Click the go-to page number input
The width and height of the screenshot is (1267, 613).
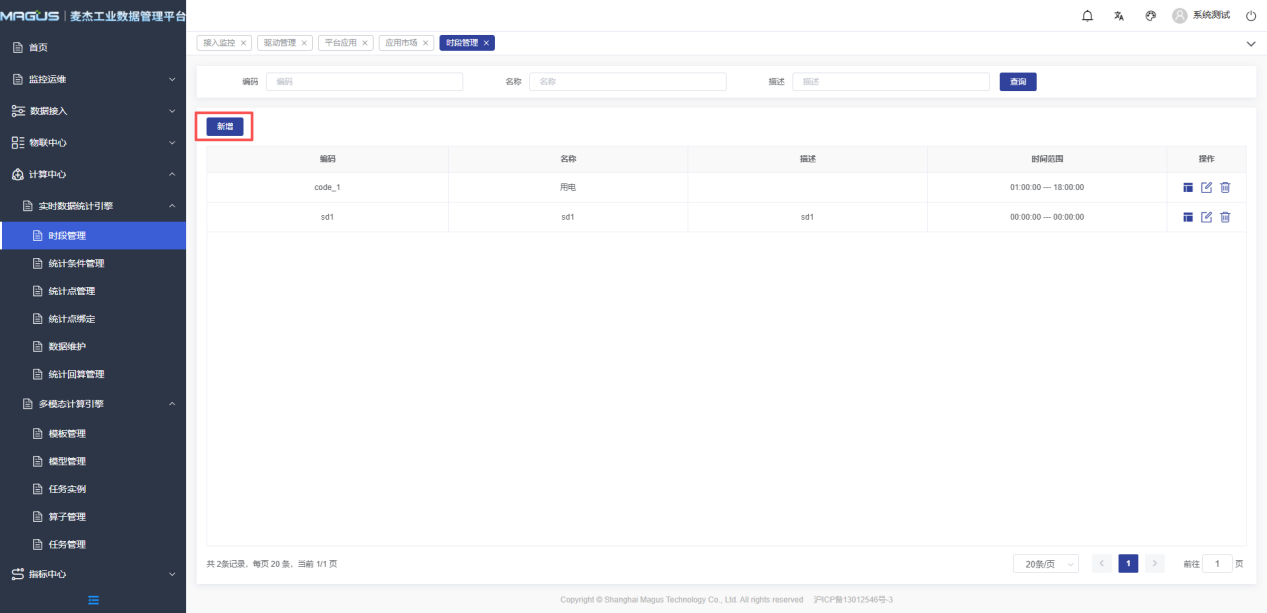coord(1217,564)
